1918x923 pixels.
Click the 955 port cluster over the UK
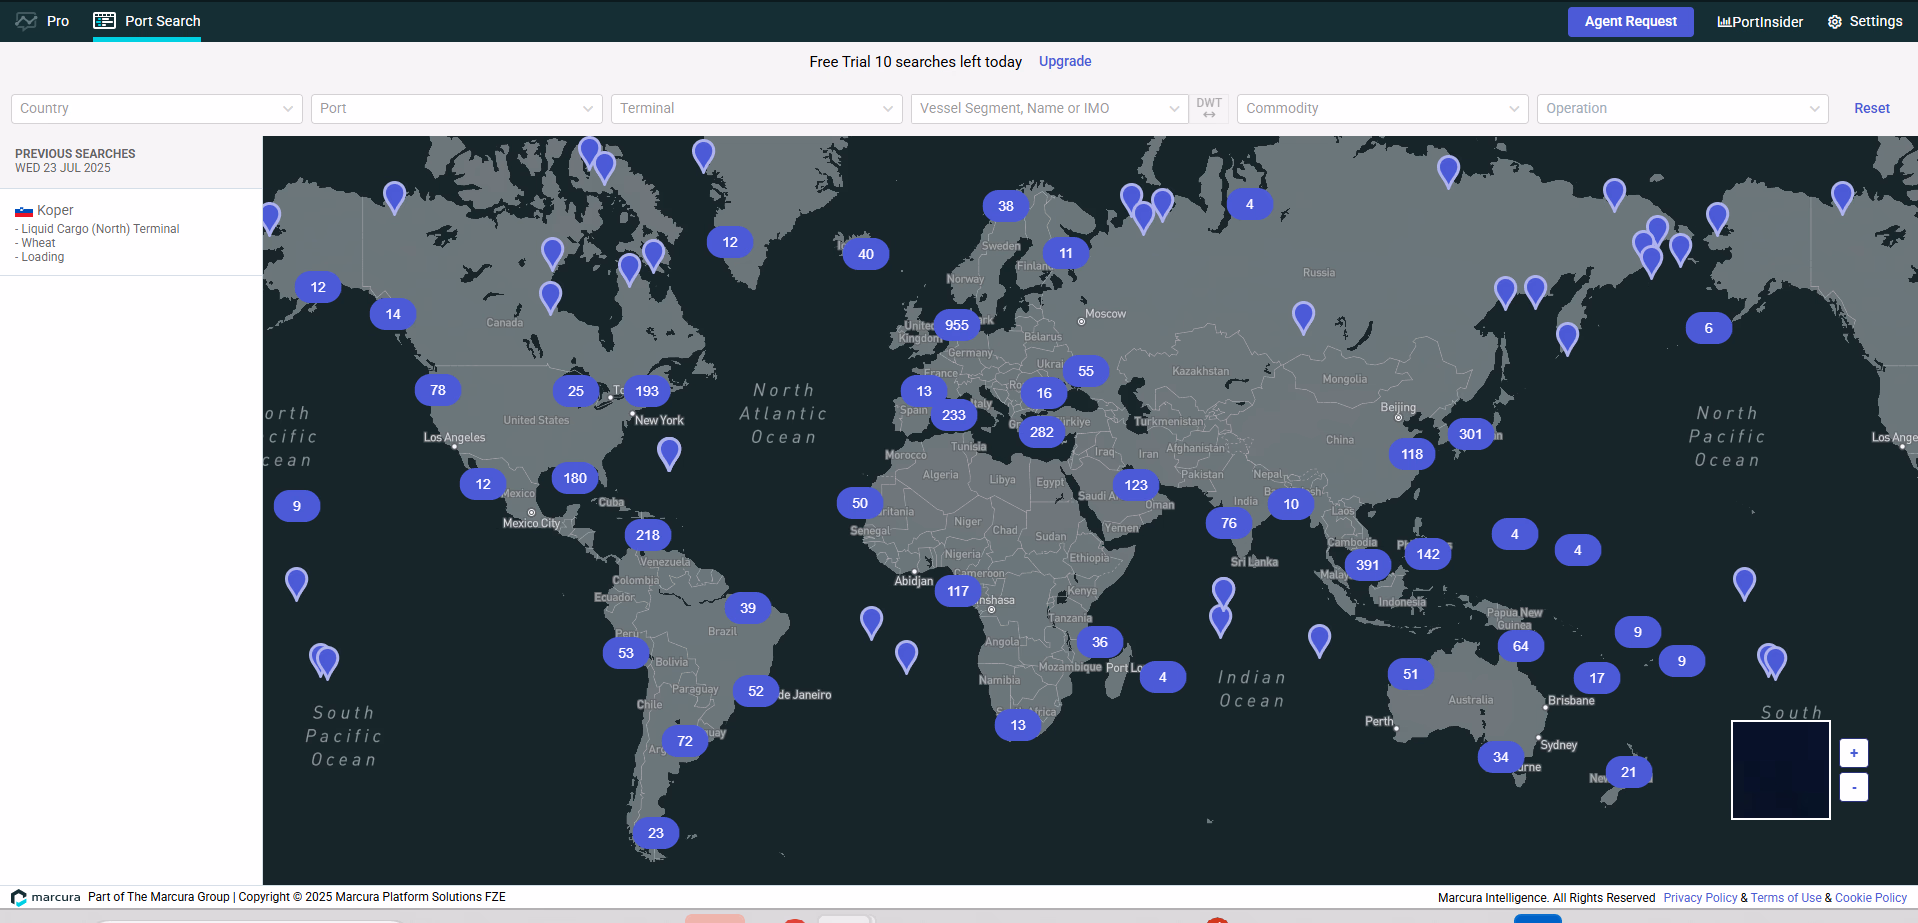tap(956, 325)
